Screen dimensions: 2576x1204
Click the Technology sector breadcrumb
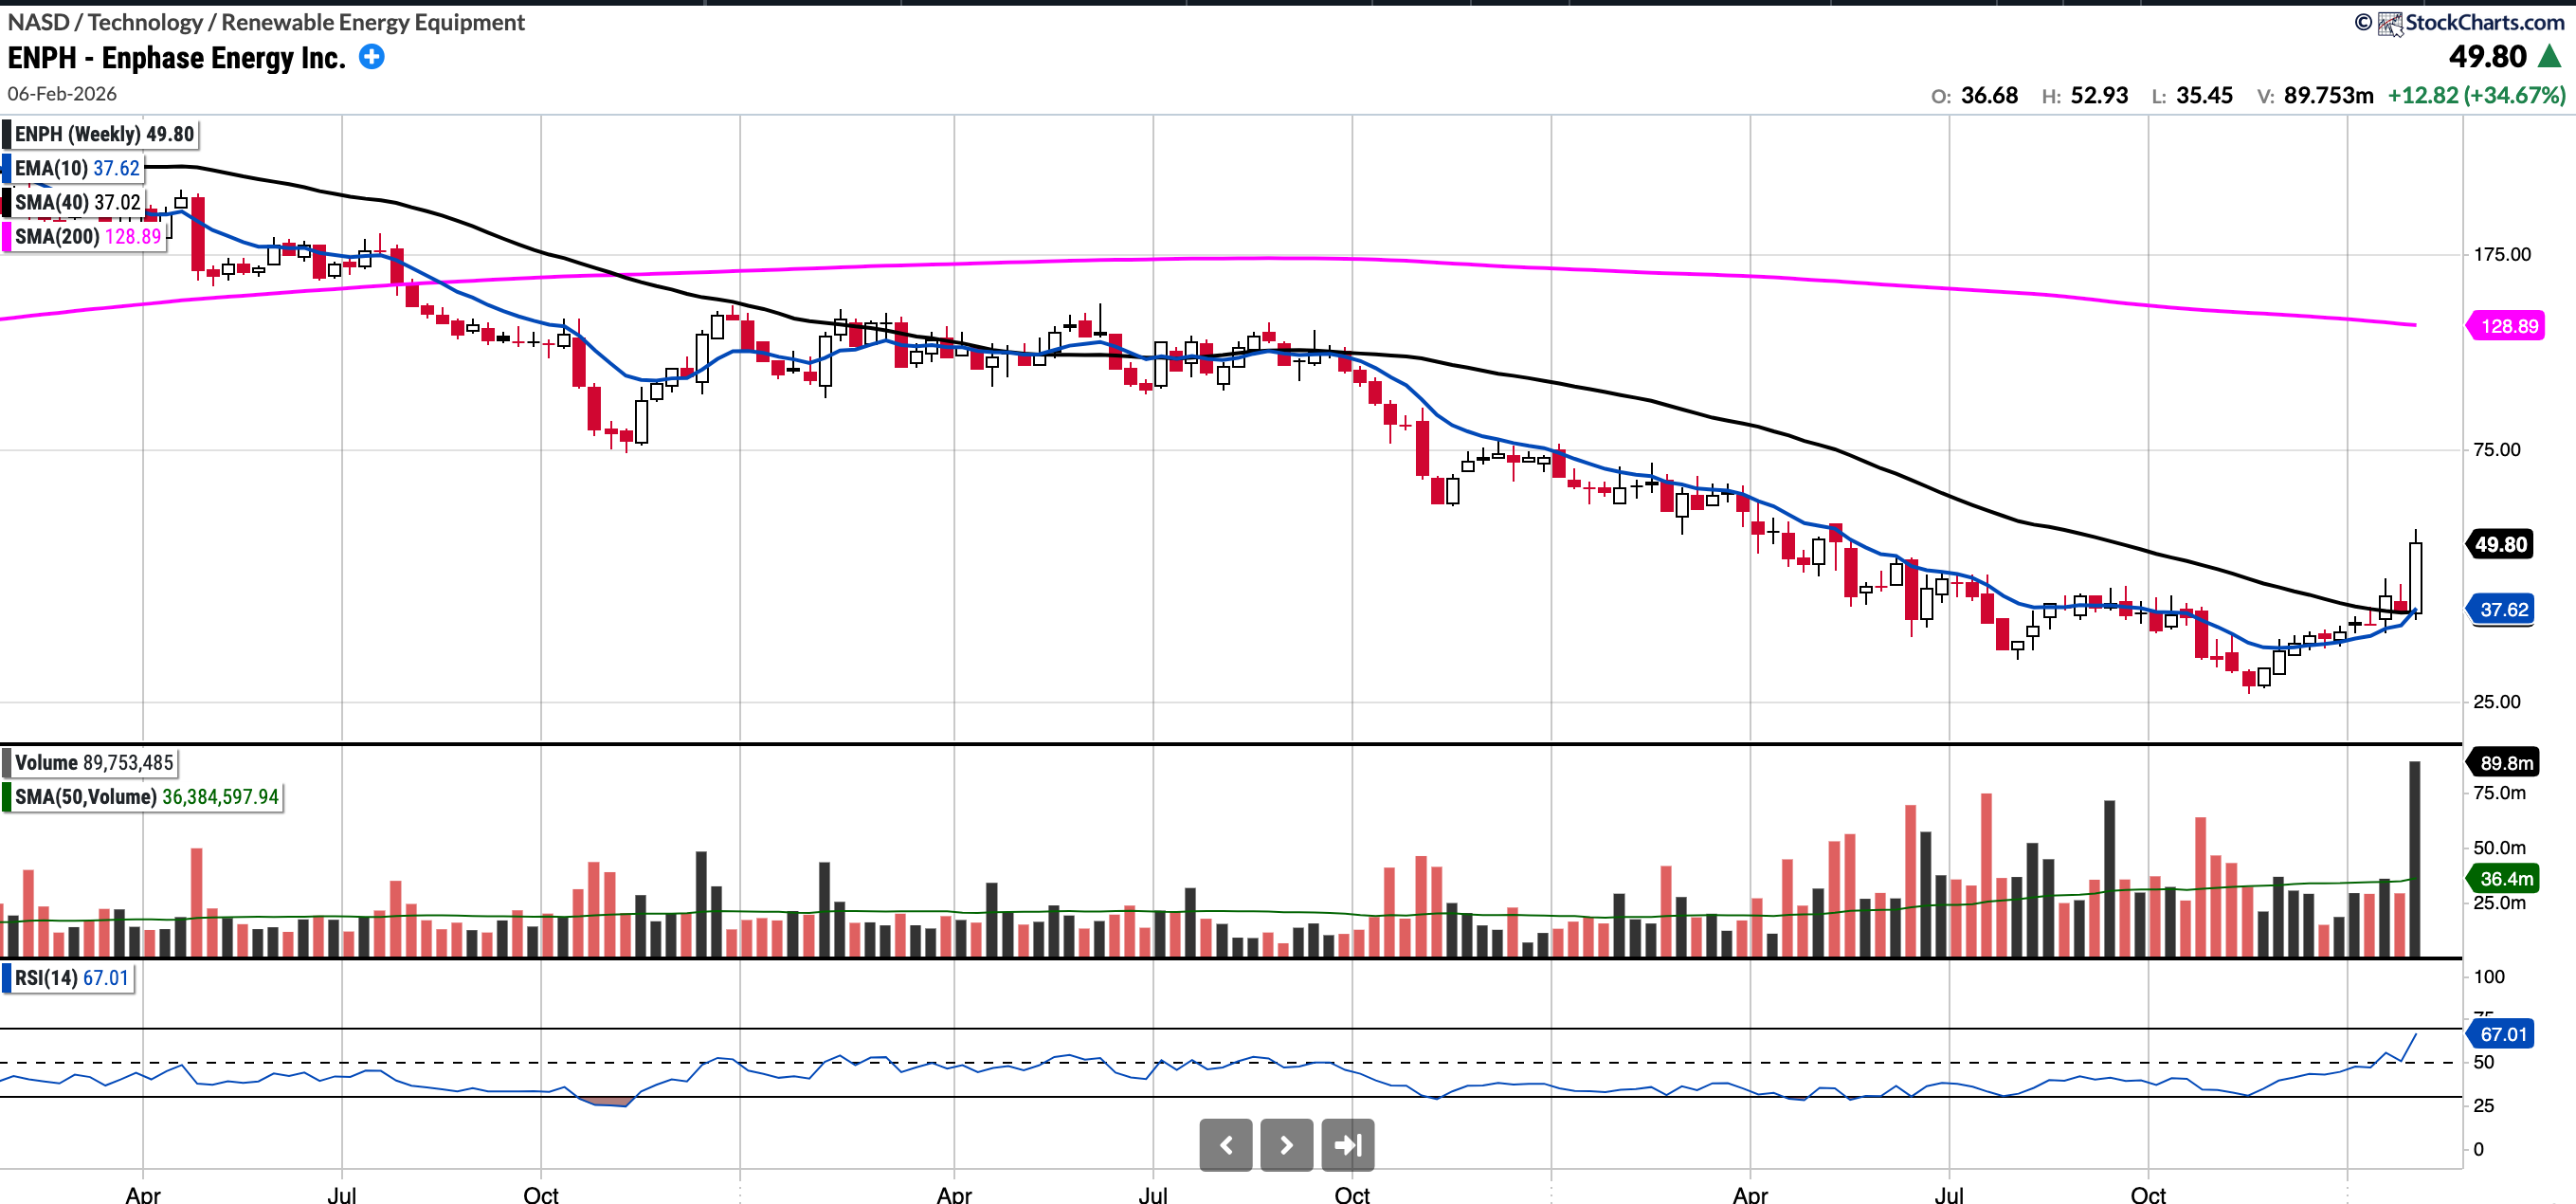pos(145,22)
